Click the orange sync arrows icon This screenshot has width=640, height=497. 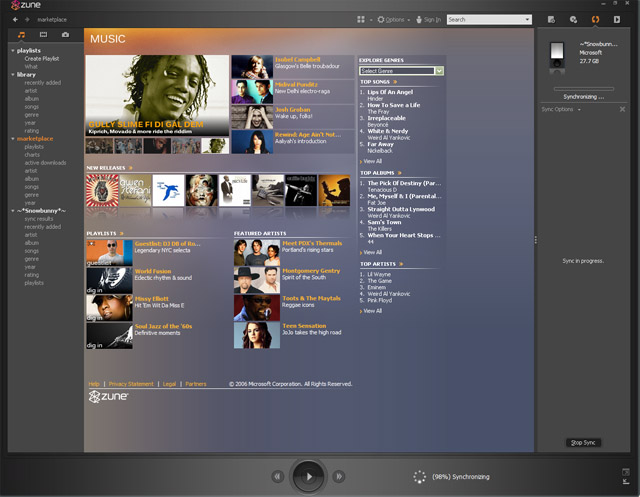pos(596,20)
